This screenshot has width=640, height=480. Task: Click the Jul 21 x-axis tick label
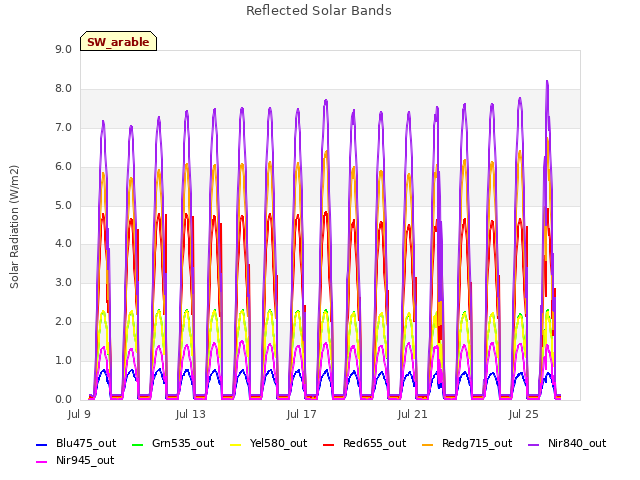[x=413, y=415]
